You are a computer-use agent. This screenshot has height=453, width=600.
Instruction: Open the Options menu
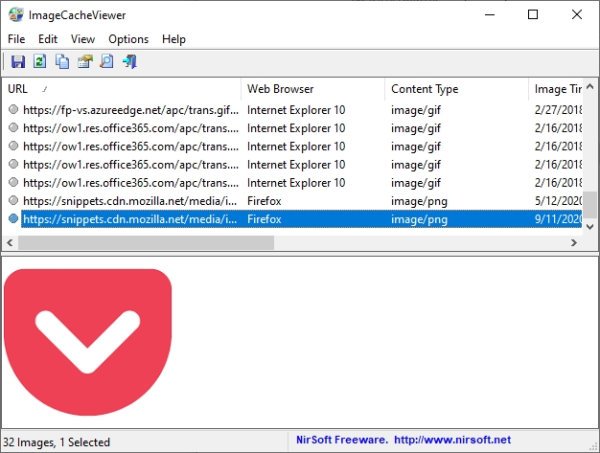point(128,39)
